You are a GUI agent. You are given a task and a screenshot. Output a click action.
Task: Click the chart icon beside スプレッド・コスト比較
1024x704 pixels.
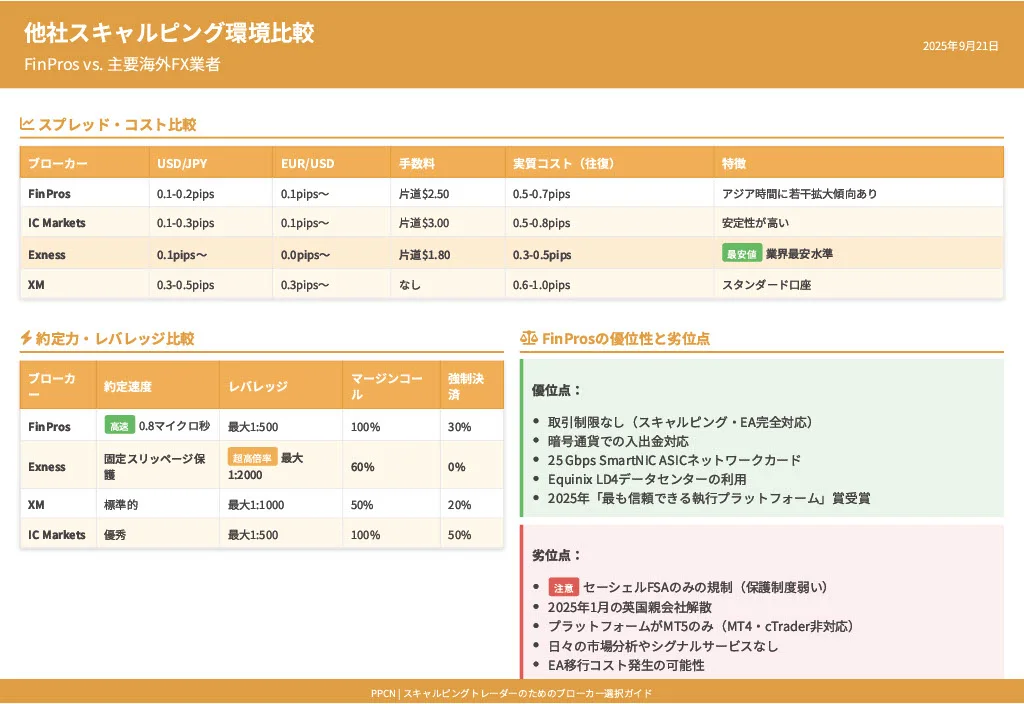click(x=27, y=125)
